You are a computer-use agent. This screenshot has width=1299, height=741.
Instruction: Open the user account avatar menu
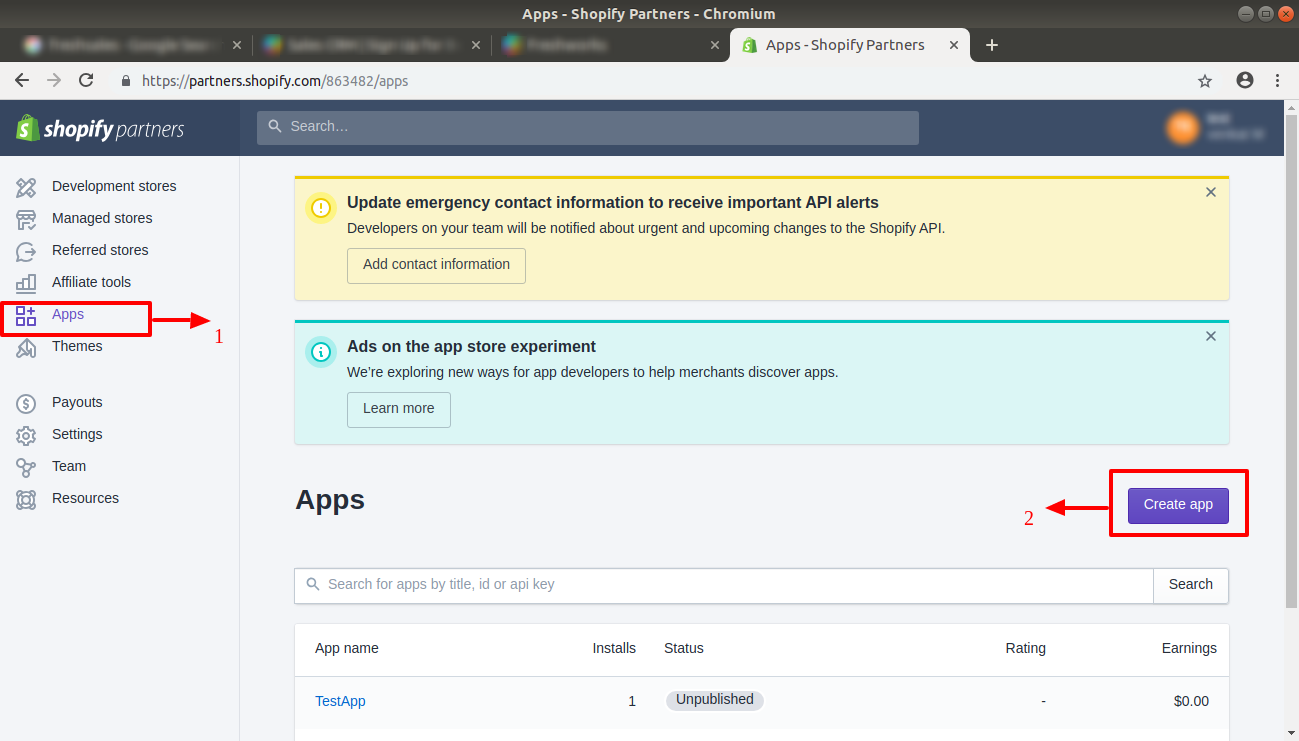[1182, 127]
